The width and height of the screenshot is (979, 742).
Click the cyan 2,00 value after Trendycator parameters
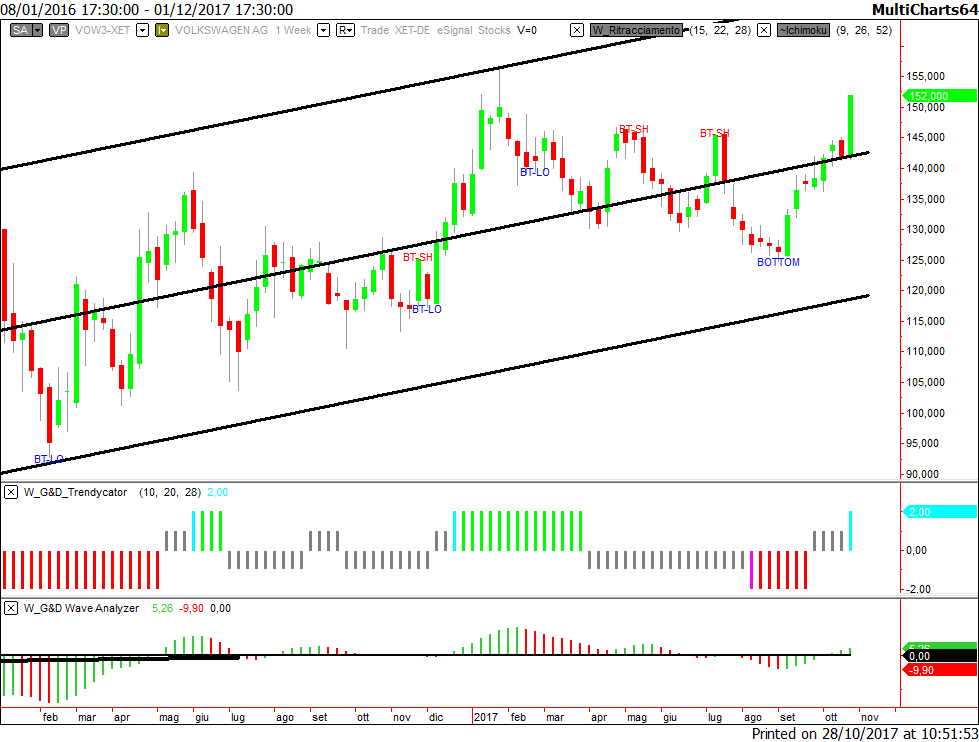pyautogui.click(x=217, y=492)
